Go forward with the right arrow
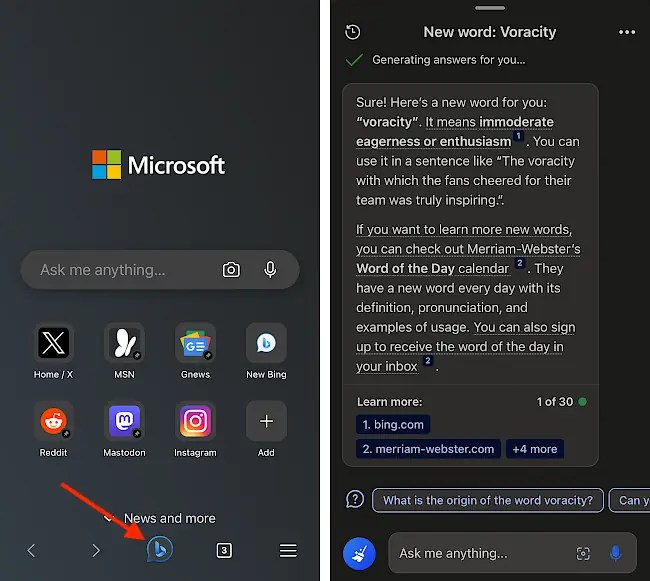Viewport: 650px width, 581px height. coord(96,551)
